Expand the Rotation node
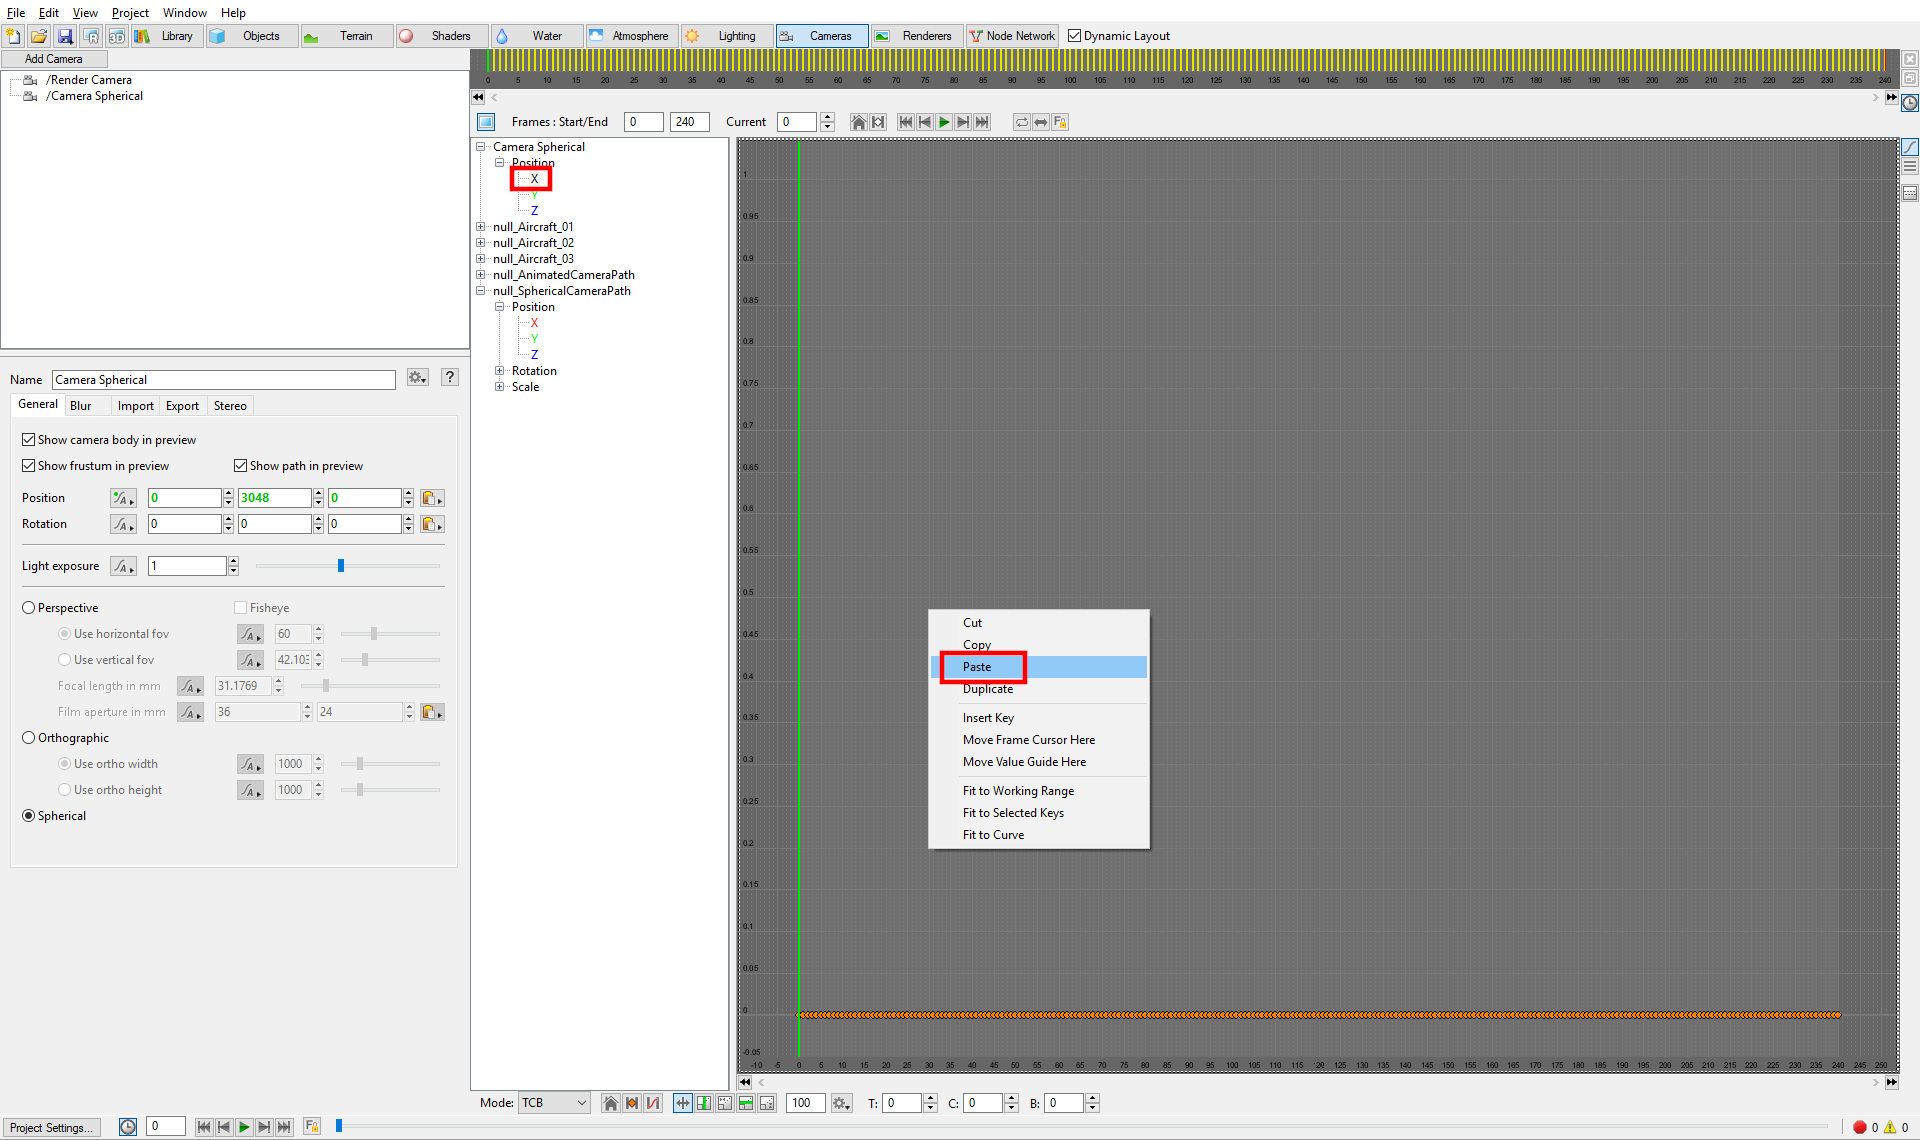 point(500,371)
